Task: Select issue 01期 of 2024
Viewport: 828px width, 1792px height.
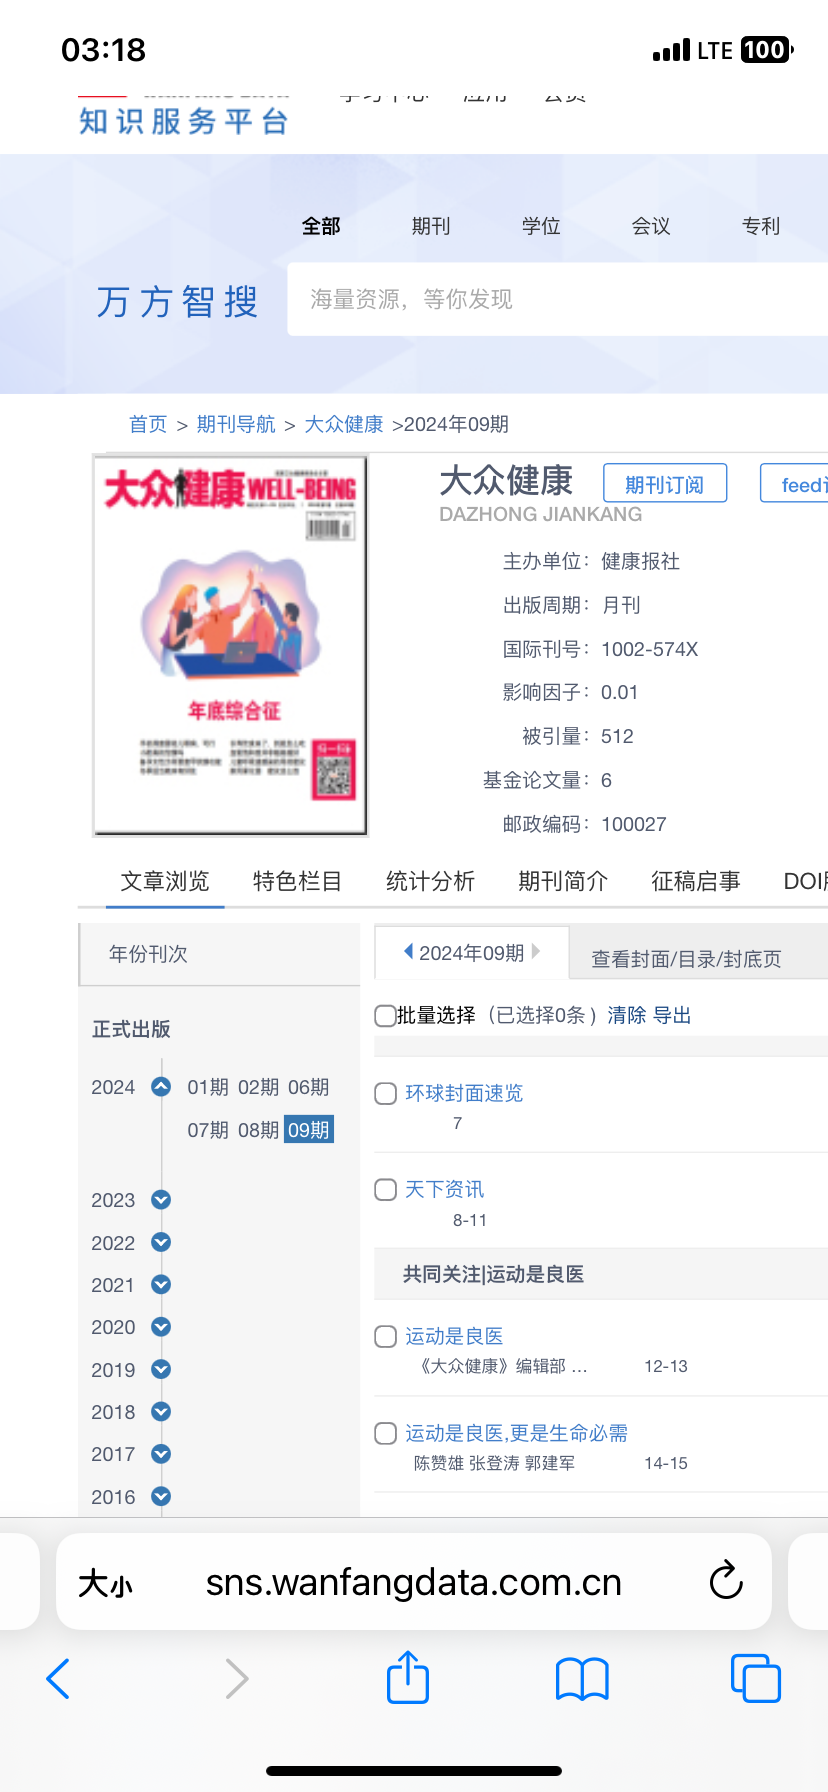Action: (208, 1087)
